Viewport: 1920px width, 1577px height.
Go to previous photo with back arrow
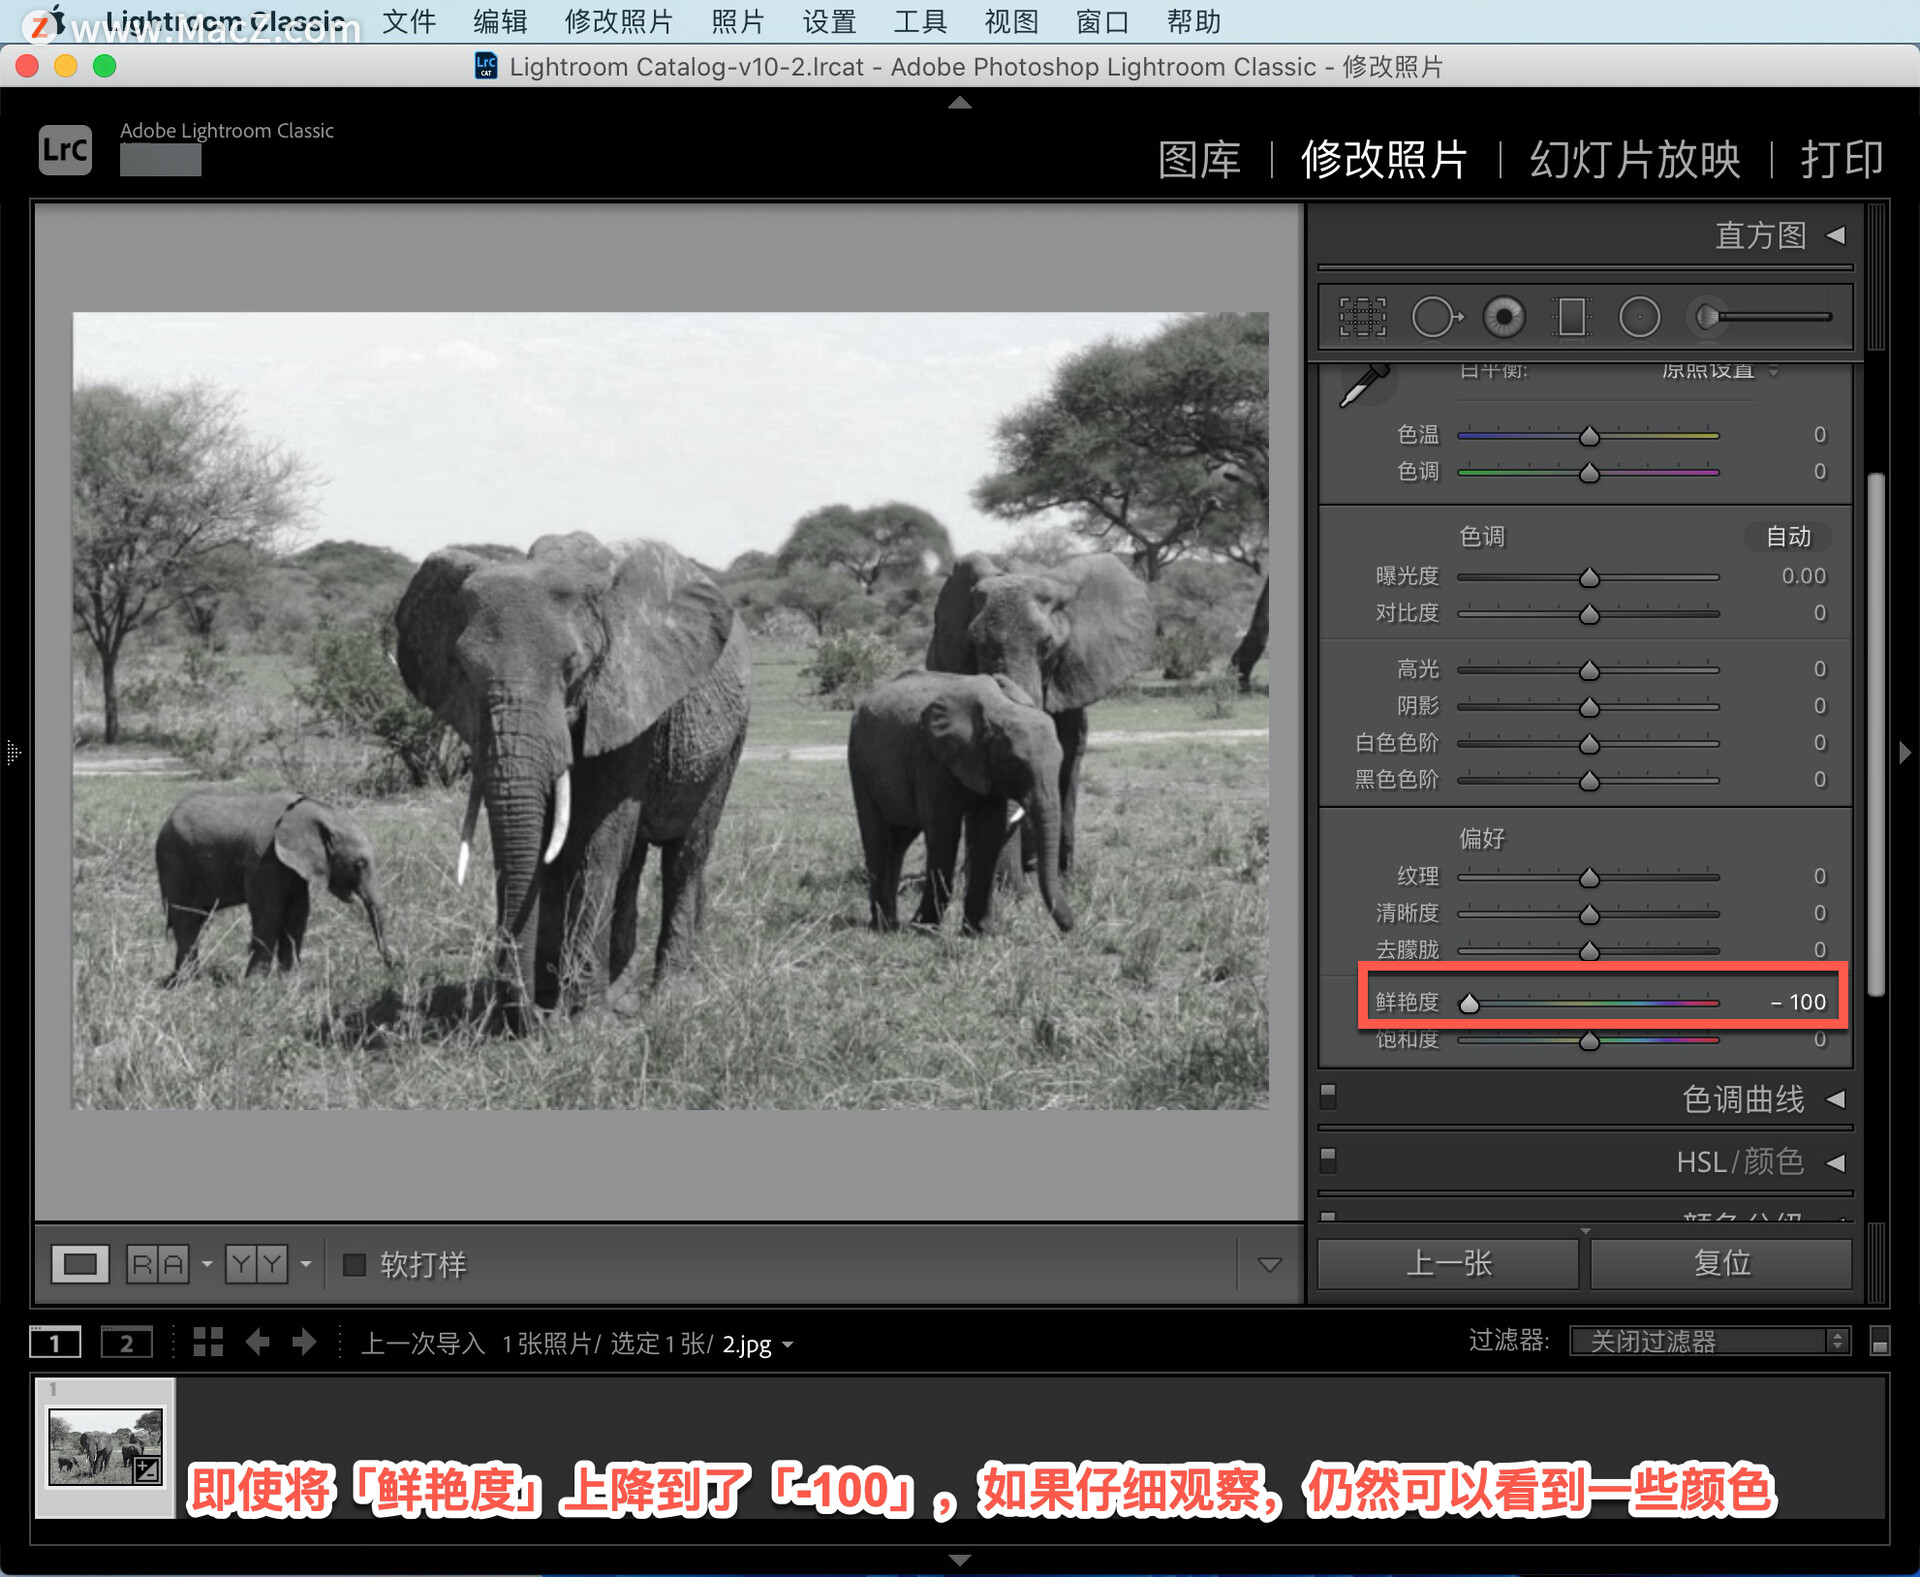pos(257,1342)
